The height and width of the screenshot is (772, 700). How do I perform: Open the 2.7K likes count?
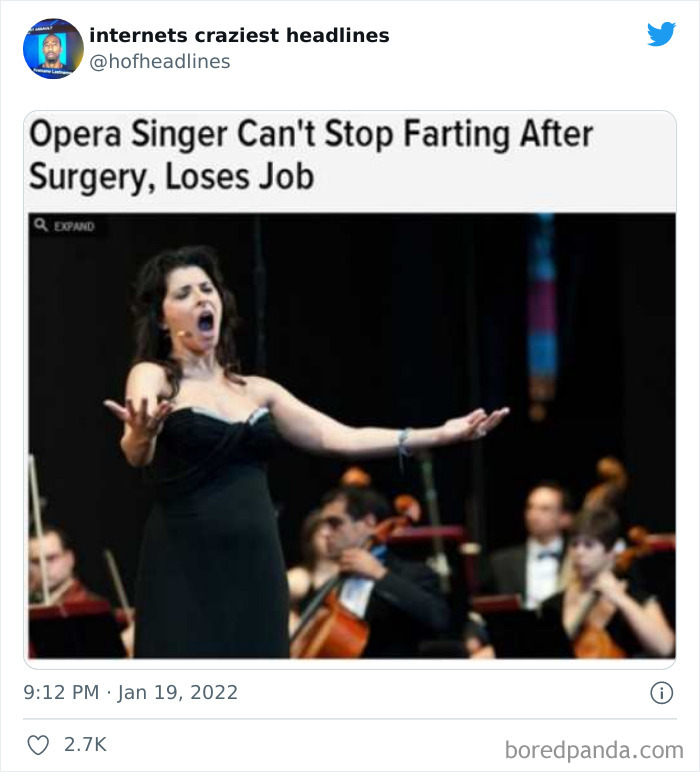tap(85, 745)
